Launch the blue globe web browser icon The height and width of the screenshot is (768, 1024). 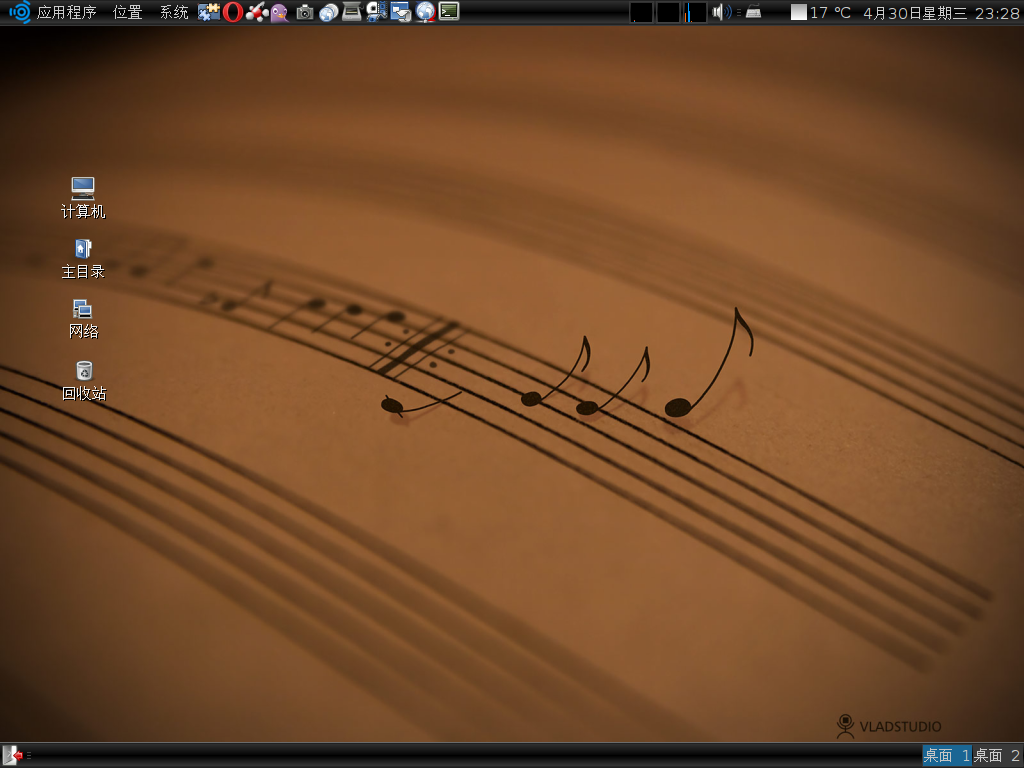425,12
